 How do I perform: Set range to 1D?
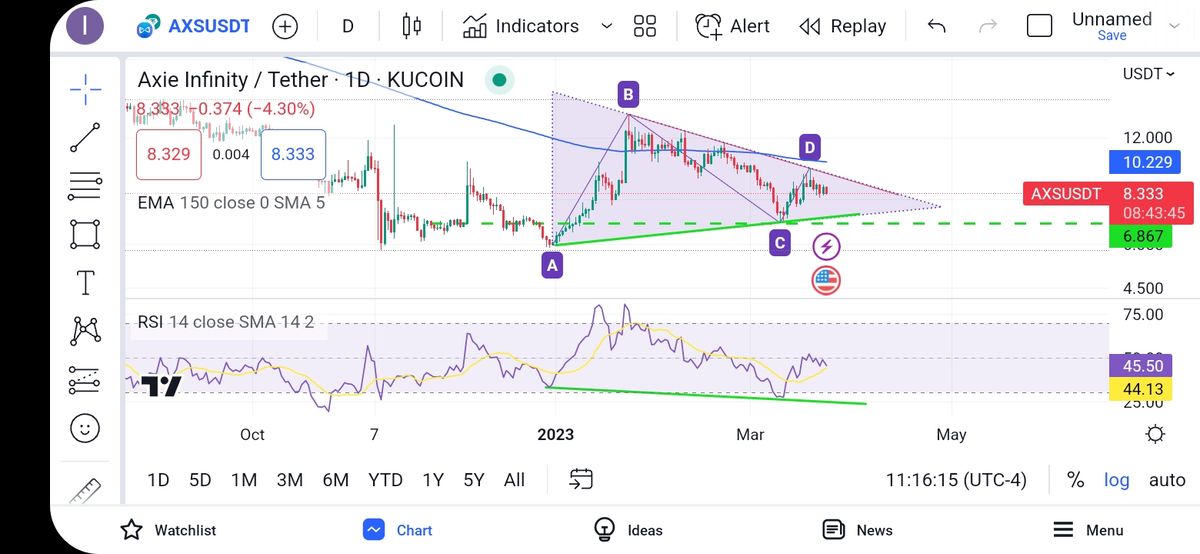pos(158,480)
